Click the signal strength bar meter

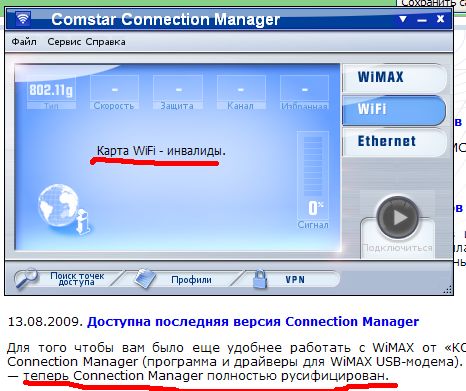[313, 166]
